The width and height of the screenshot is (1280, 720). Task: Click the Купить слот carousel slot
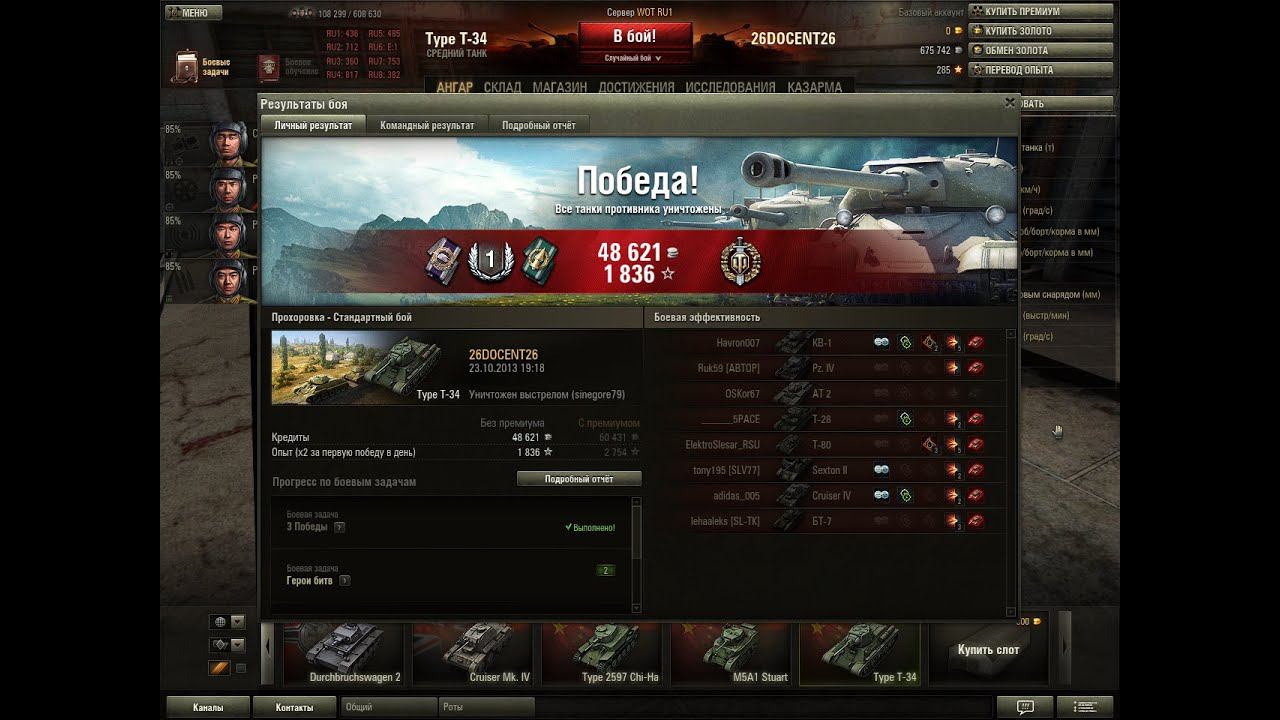click(988, 650)
